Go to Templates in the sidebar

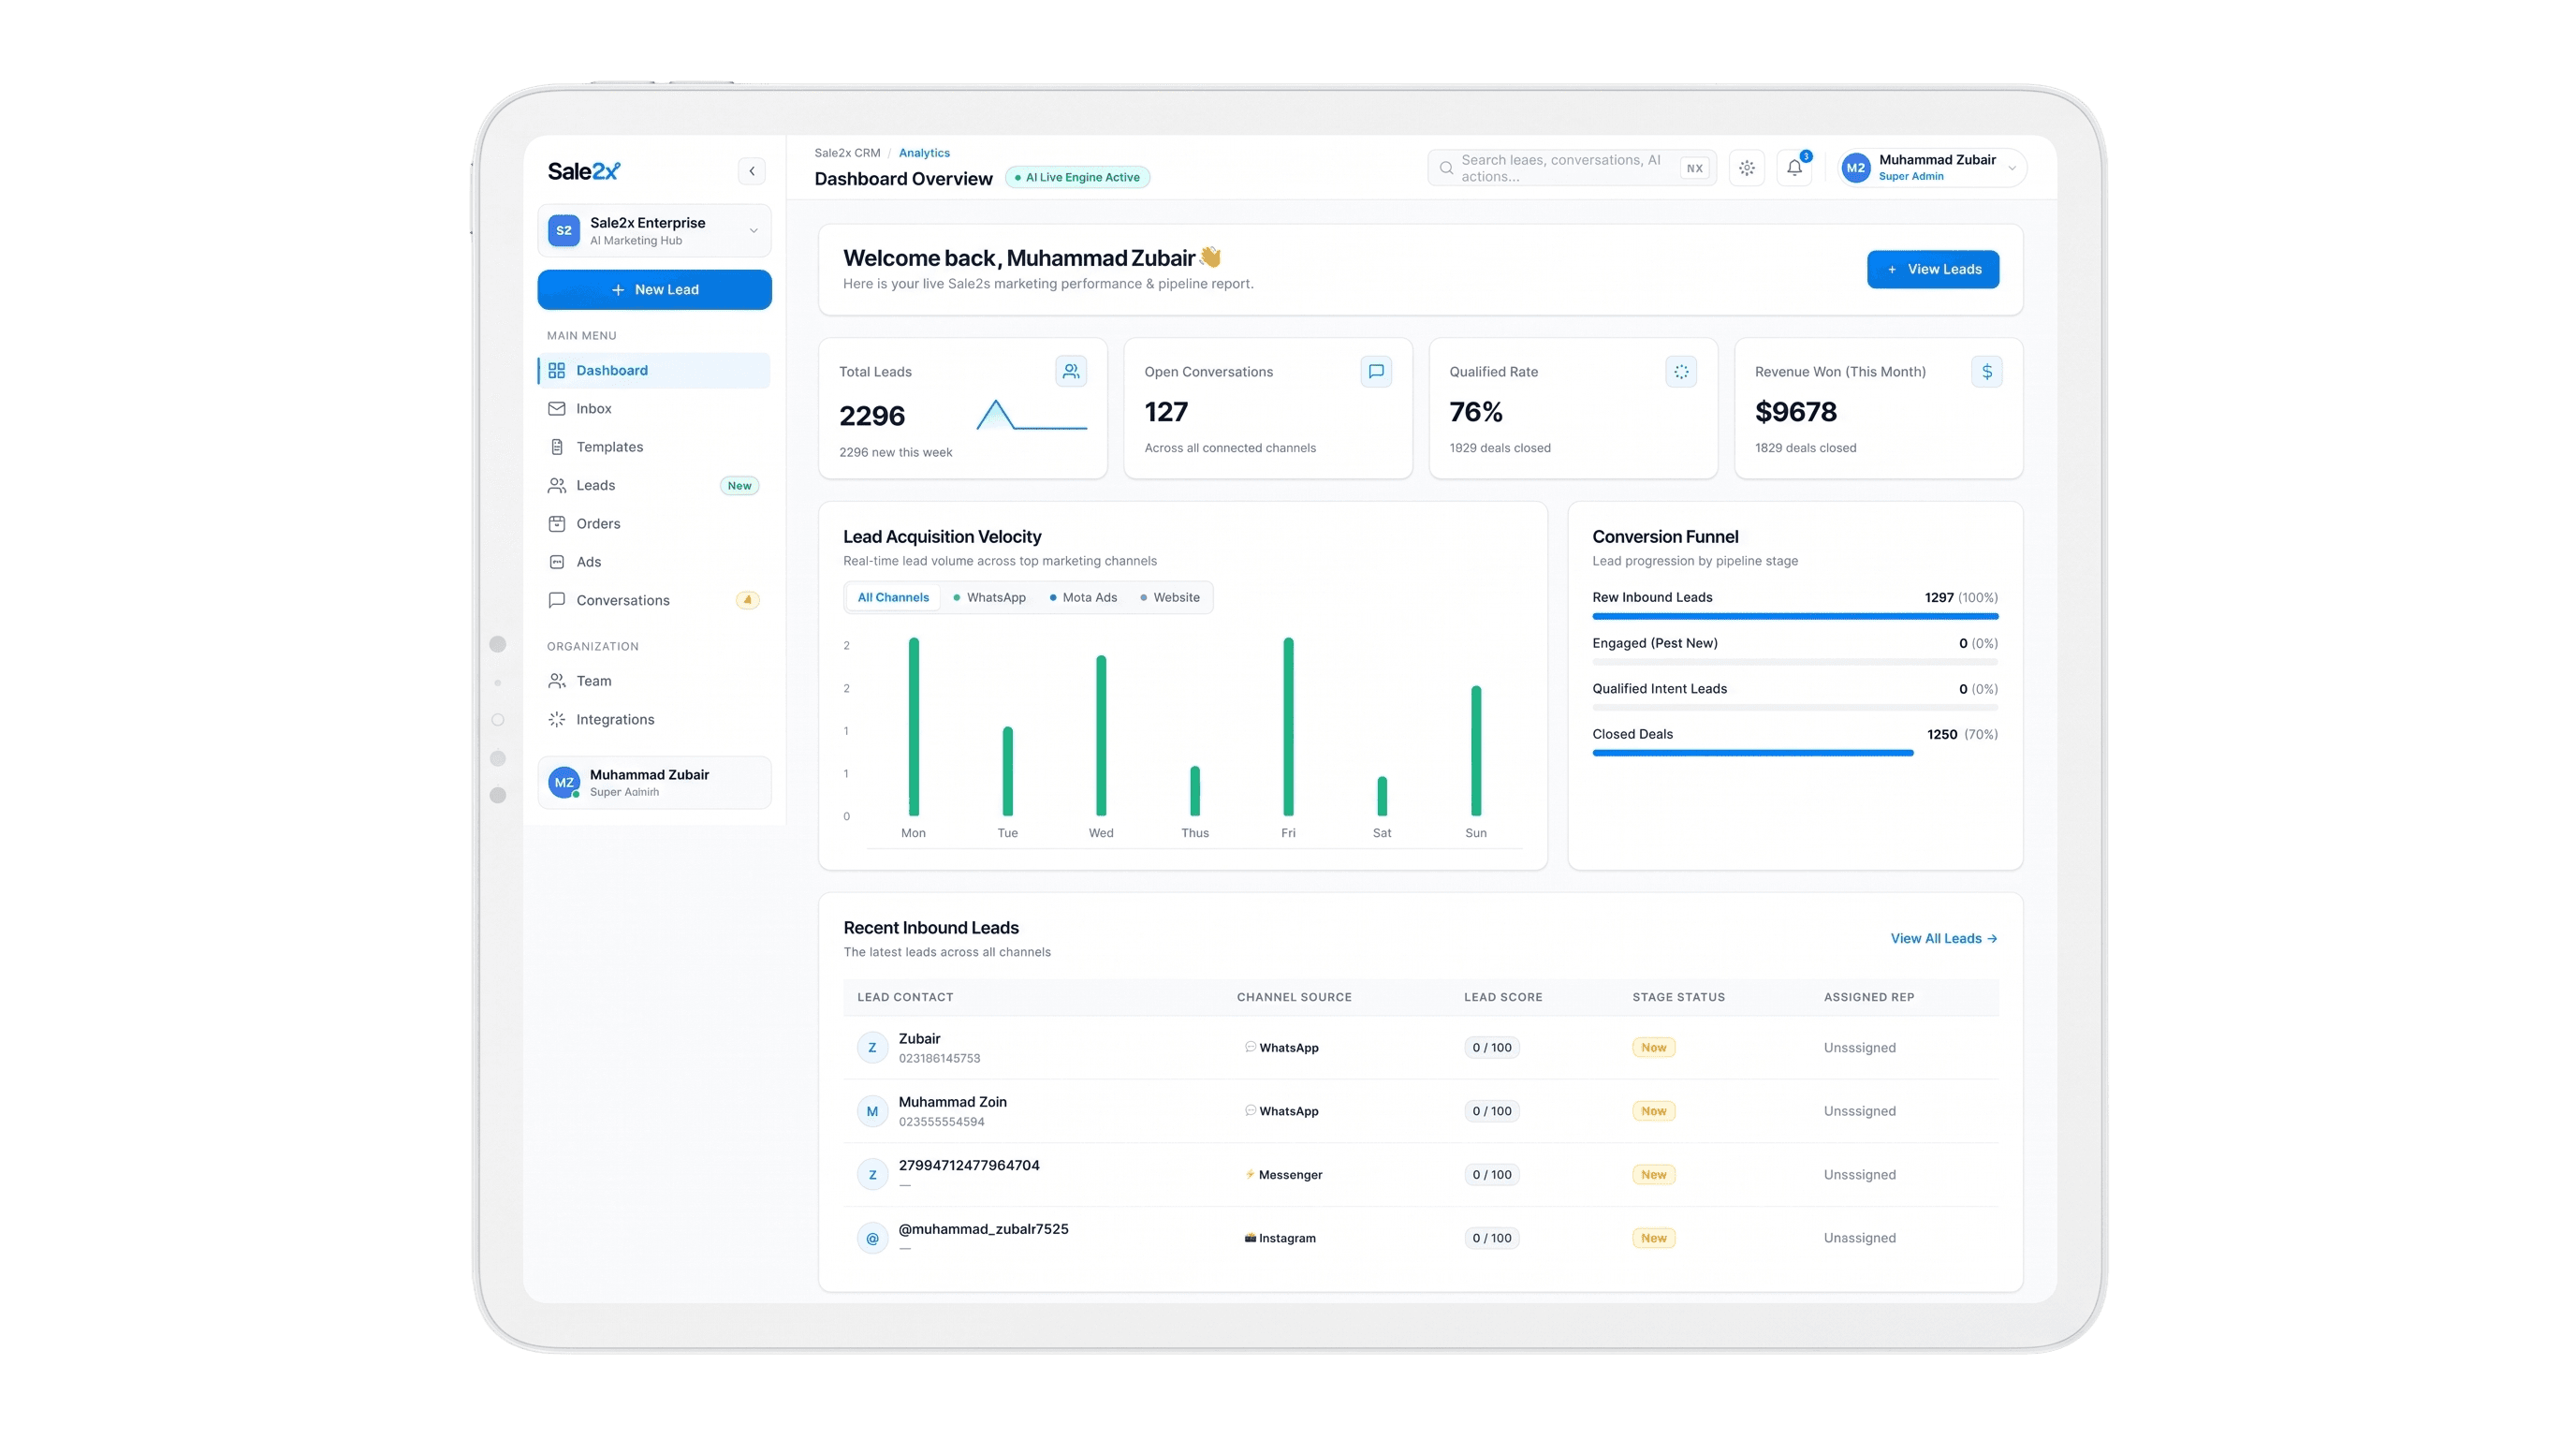coord(654,447)
